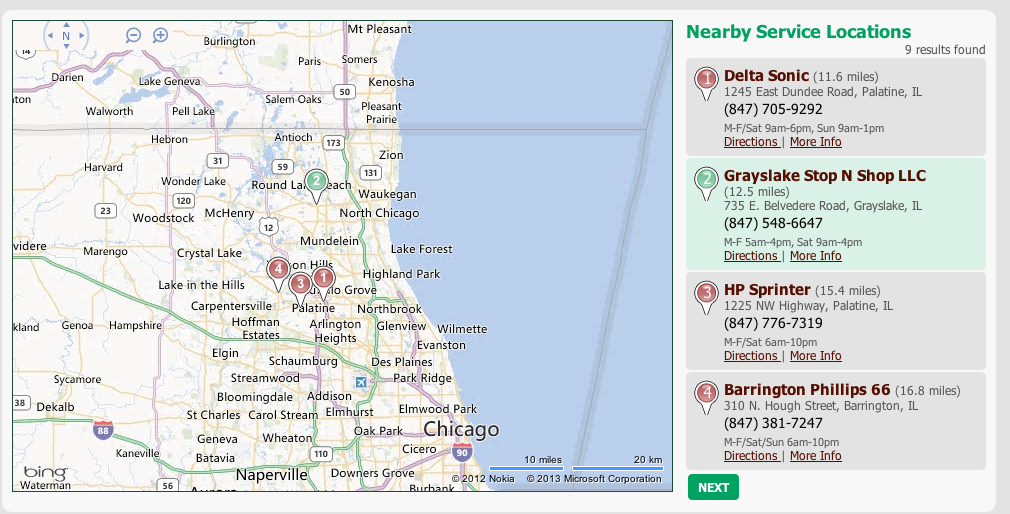Click the Woodstock label on the map
Screen dimensions: 1010x514
pos(163,218)
